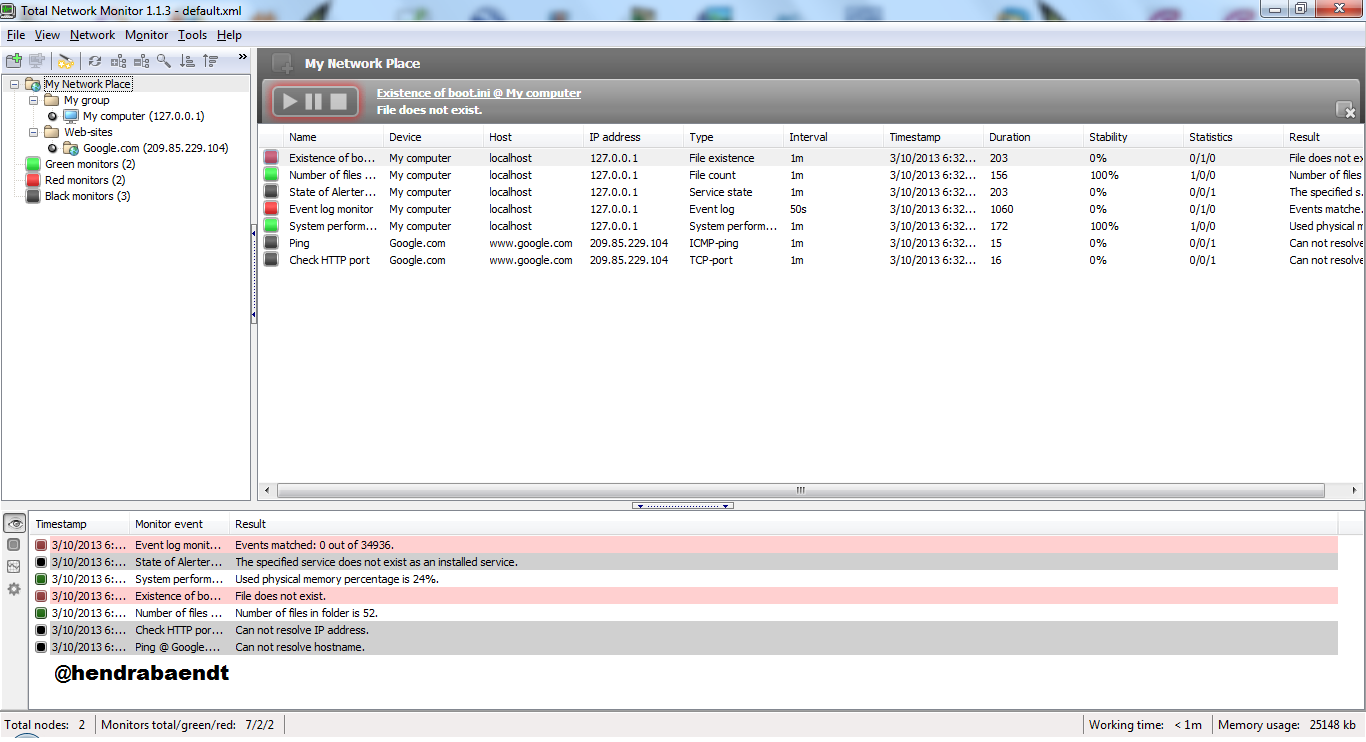Expand all nodes with the plus-tree icon
The height and width of the screenshot is (742, 1366).
coord(118,61)
